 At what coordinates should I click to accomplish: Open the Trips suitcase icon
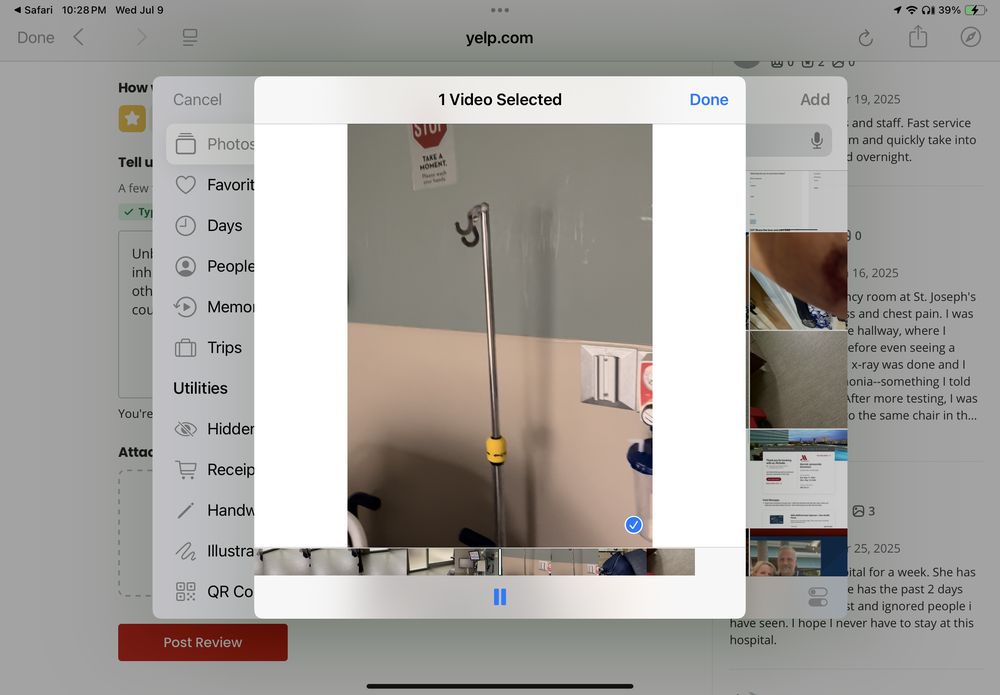(x=186, y=348)
